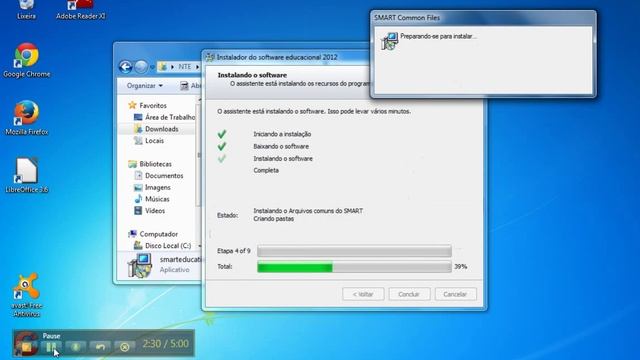
Task: Click the folder icon in Explorer's address bar
Action: (x=163, y=67)
